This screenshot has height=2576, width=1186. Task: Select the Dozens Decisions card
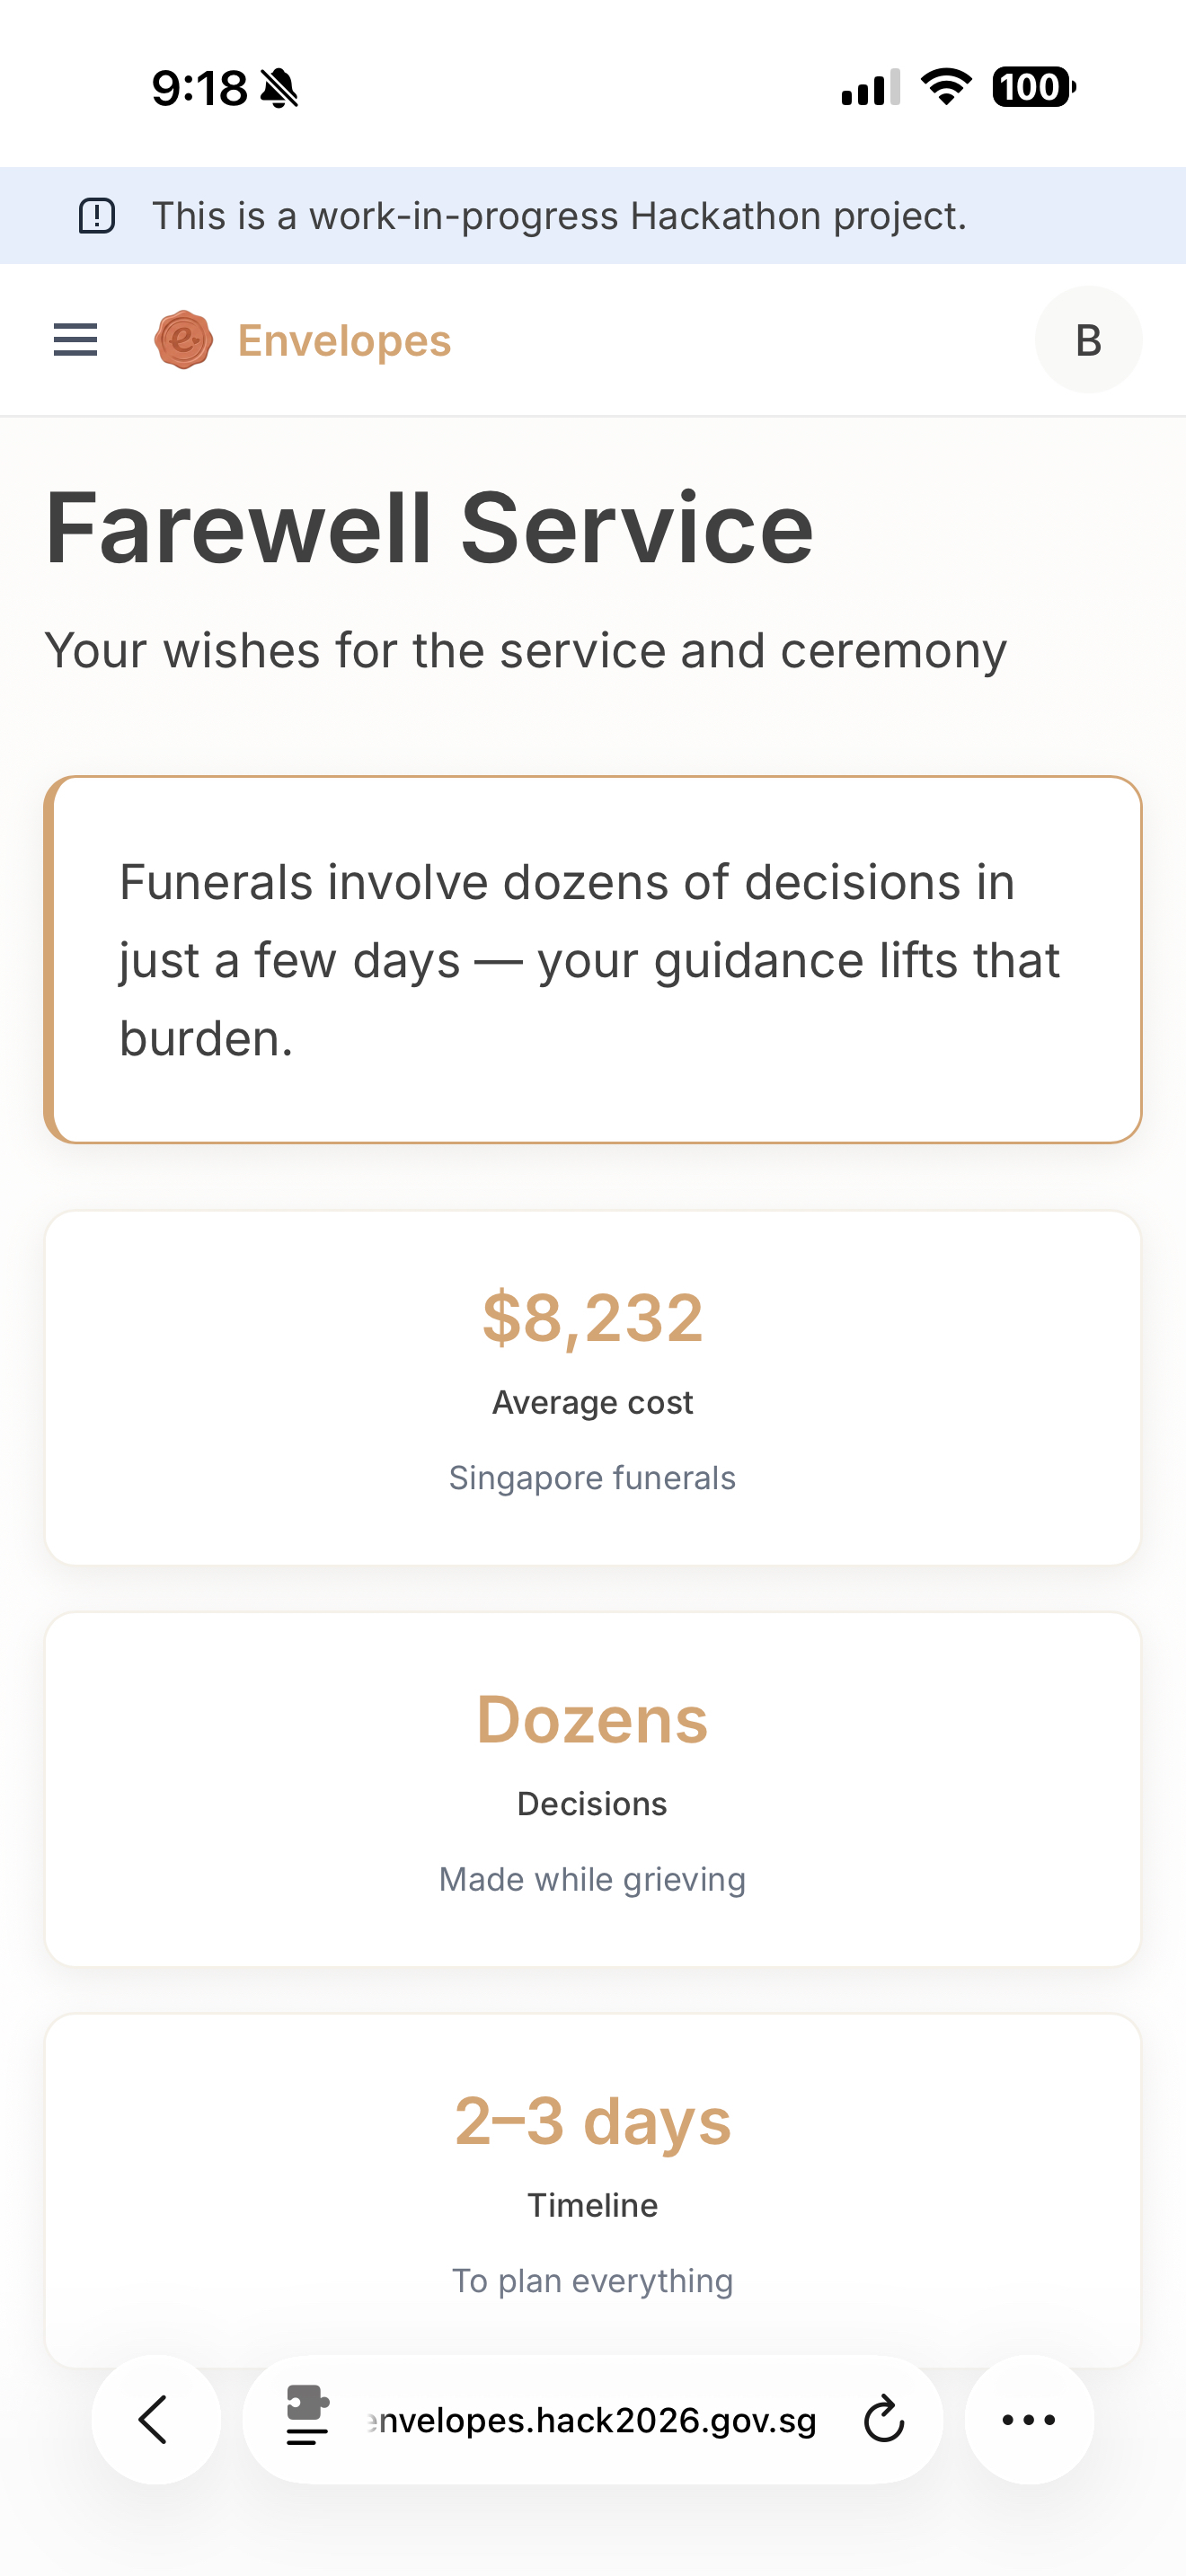point(593,1789)
